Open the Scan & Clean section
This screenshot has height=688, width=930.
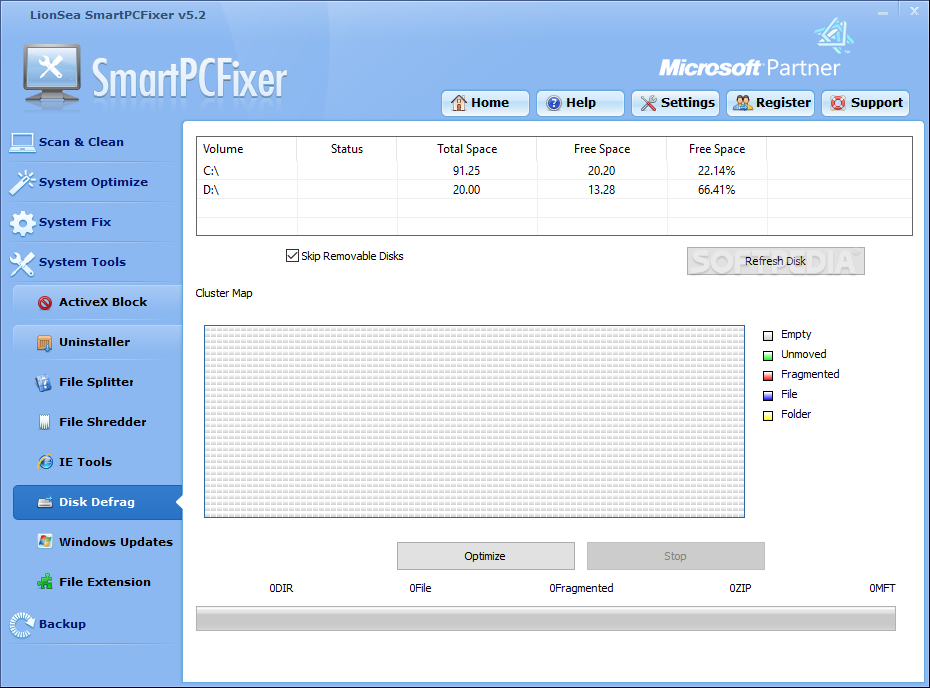click(81, 142)
